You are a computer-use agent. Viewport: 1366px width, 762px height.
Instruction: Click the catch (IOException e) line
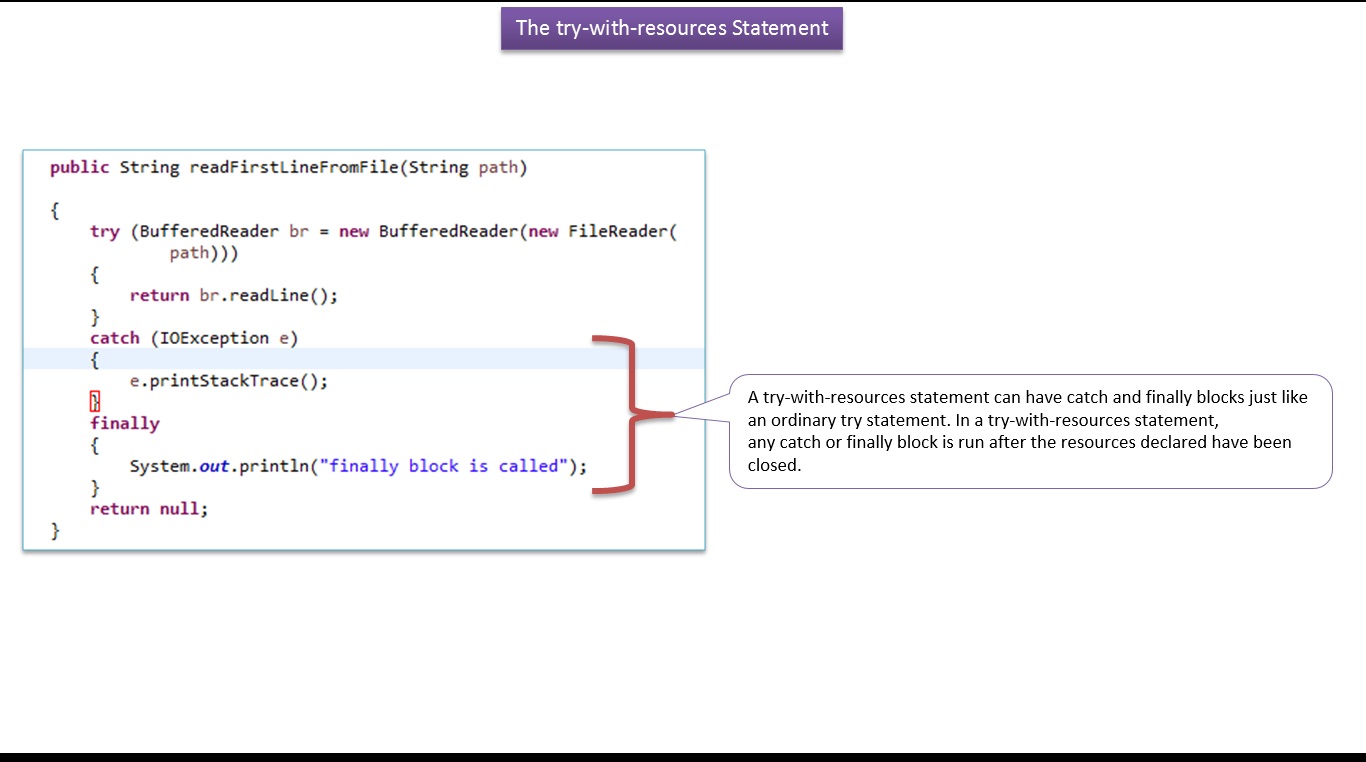pos(195,338)
